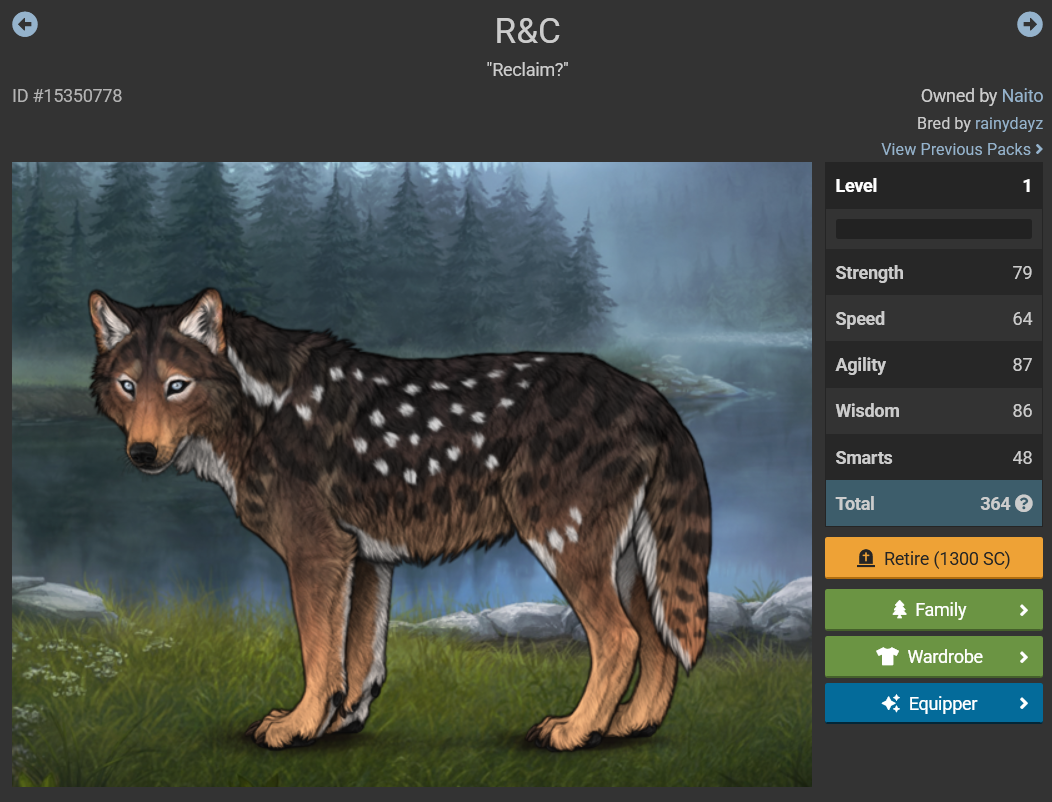Click the Strength label

[x=870, y=273]
